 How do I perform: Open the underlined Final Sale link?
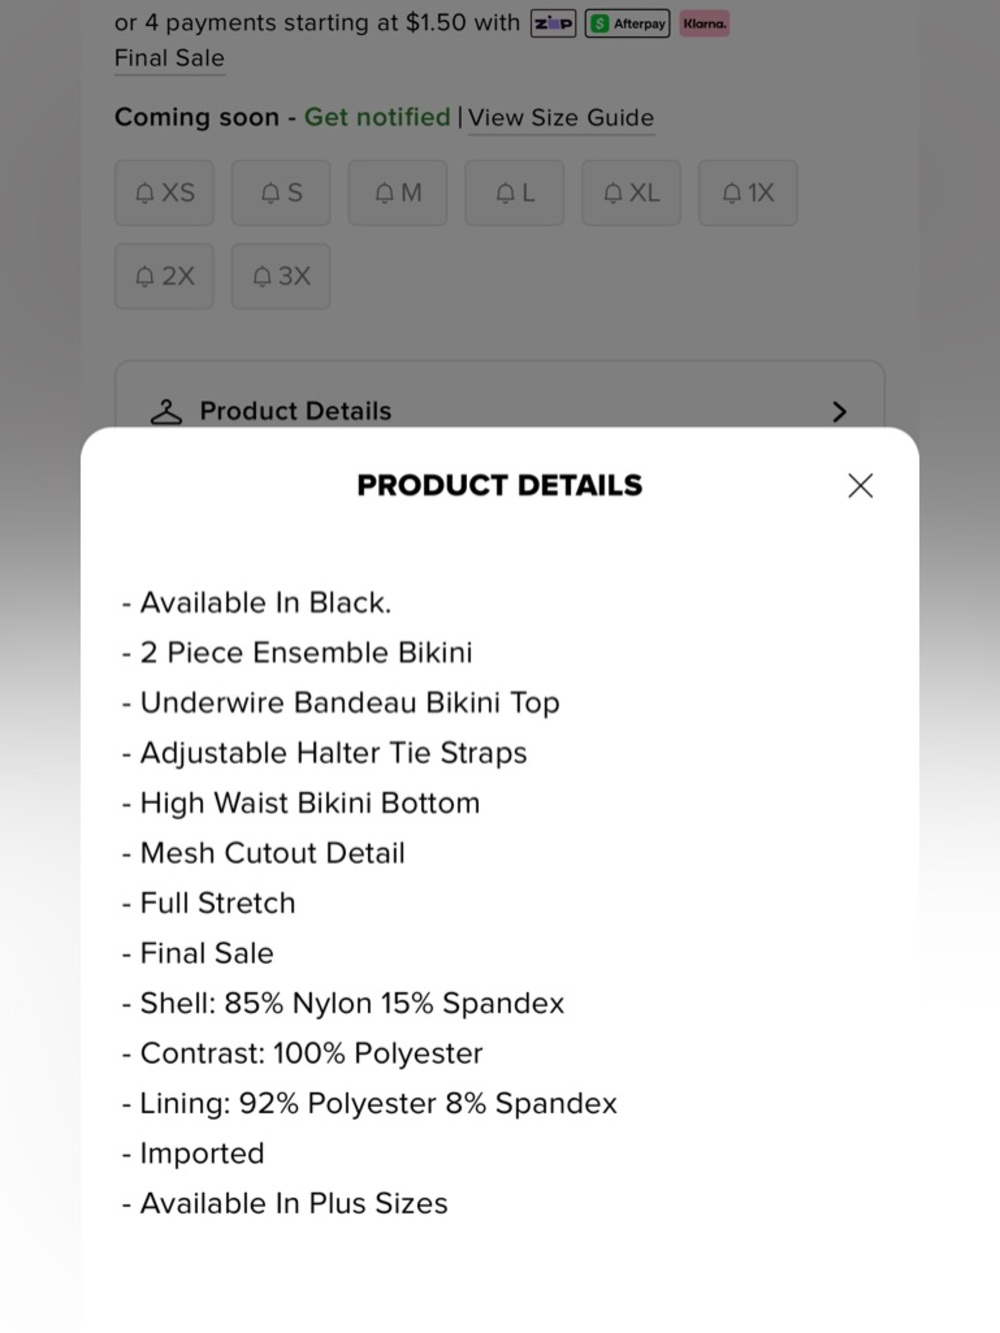[x=169, y=59]
